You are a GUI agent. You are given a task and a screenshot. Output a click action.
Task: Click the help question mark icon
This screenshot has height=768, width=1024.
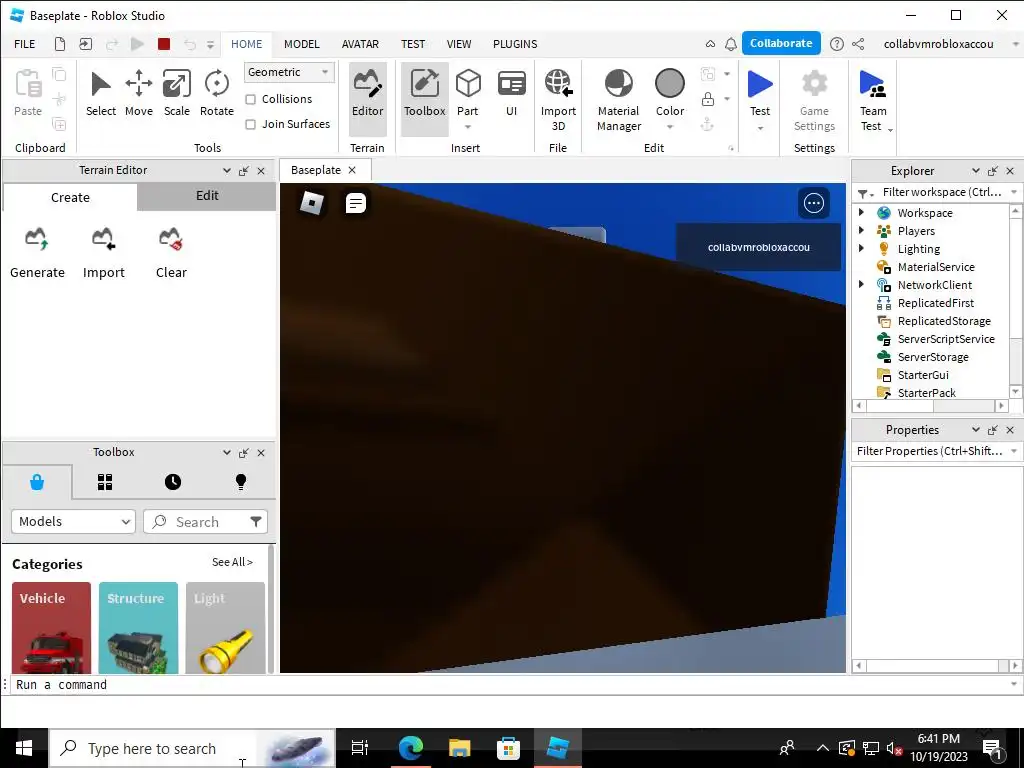click(x=837, y=44)
